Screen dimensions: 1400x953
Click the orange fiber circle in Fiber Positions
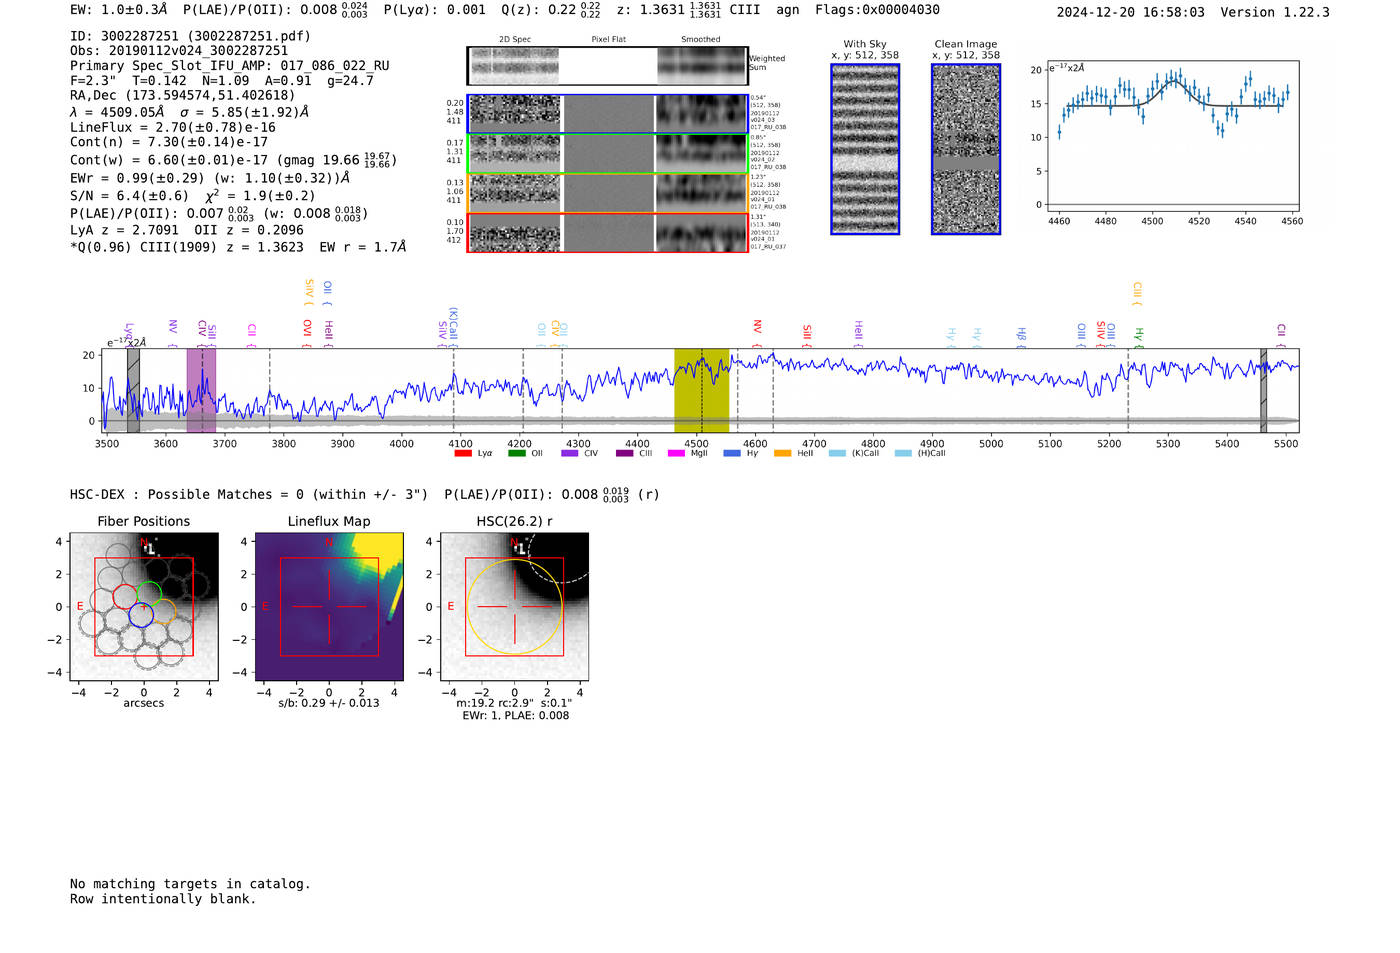point(164,612)
